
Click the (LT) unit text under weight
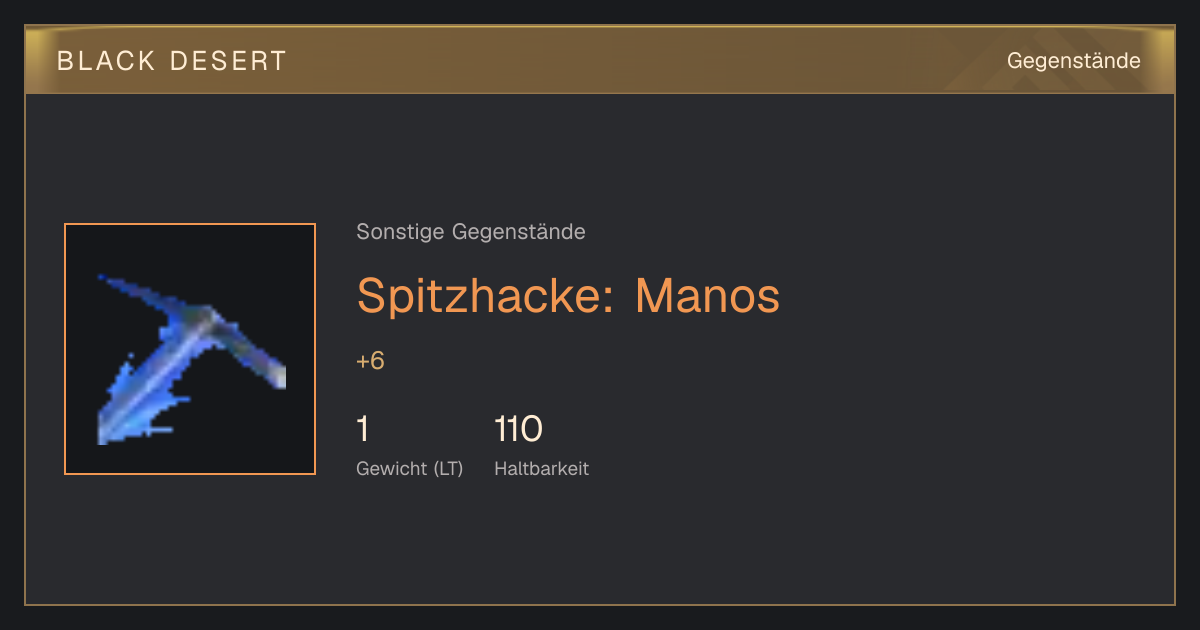click(x=448, y=469)
